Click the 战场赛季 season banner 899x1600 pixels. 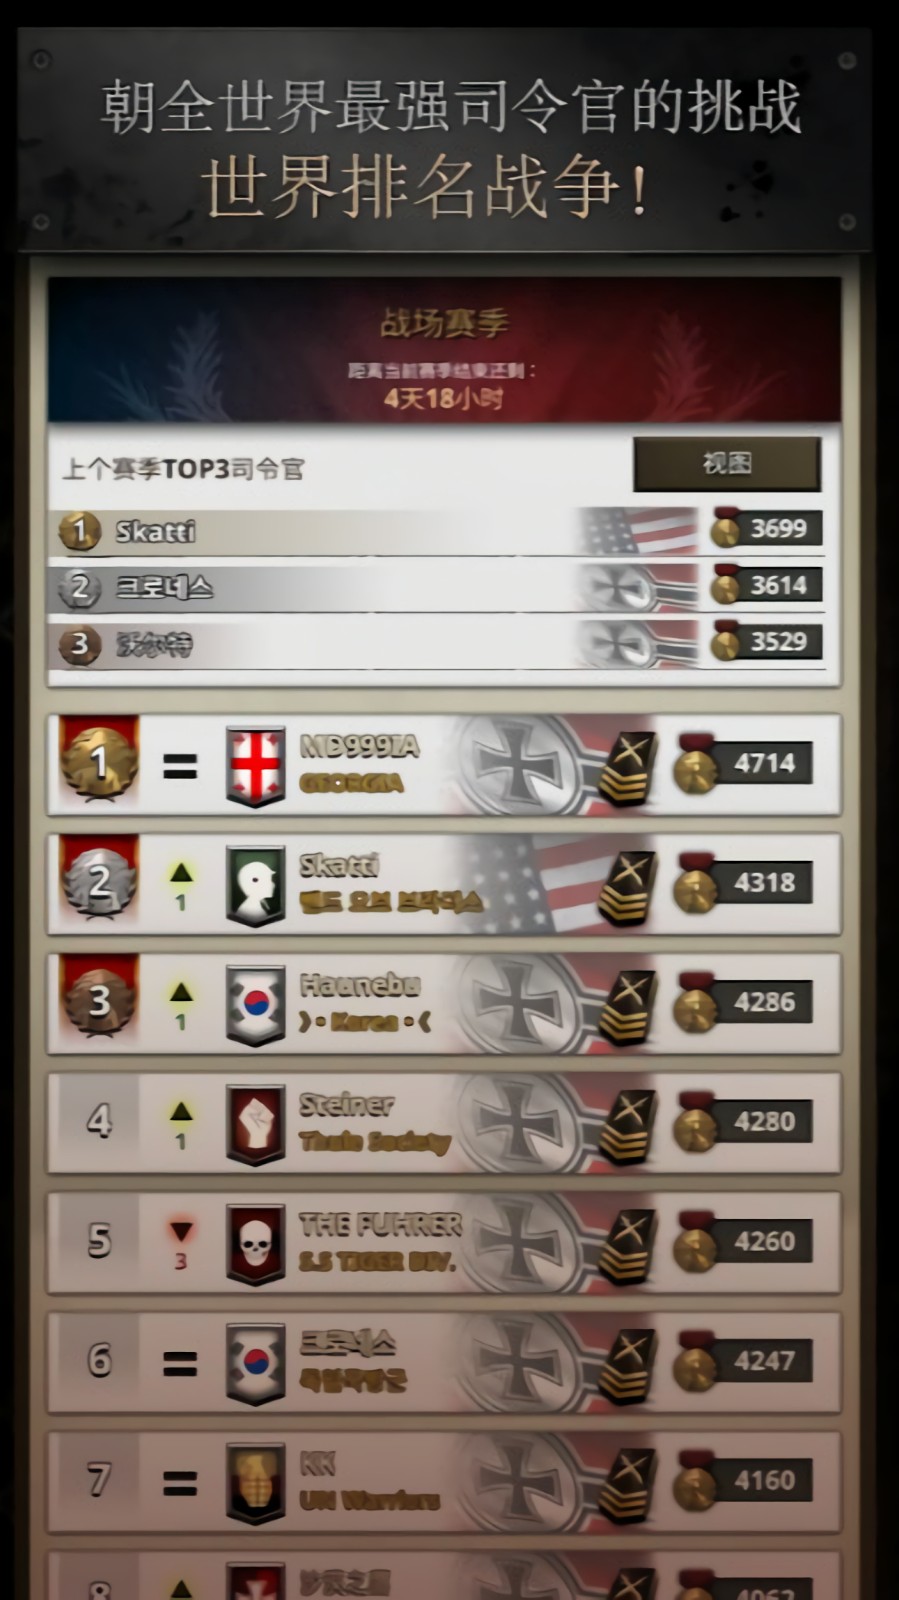click(x=444, y=350)
